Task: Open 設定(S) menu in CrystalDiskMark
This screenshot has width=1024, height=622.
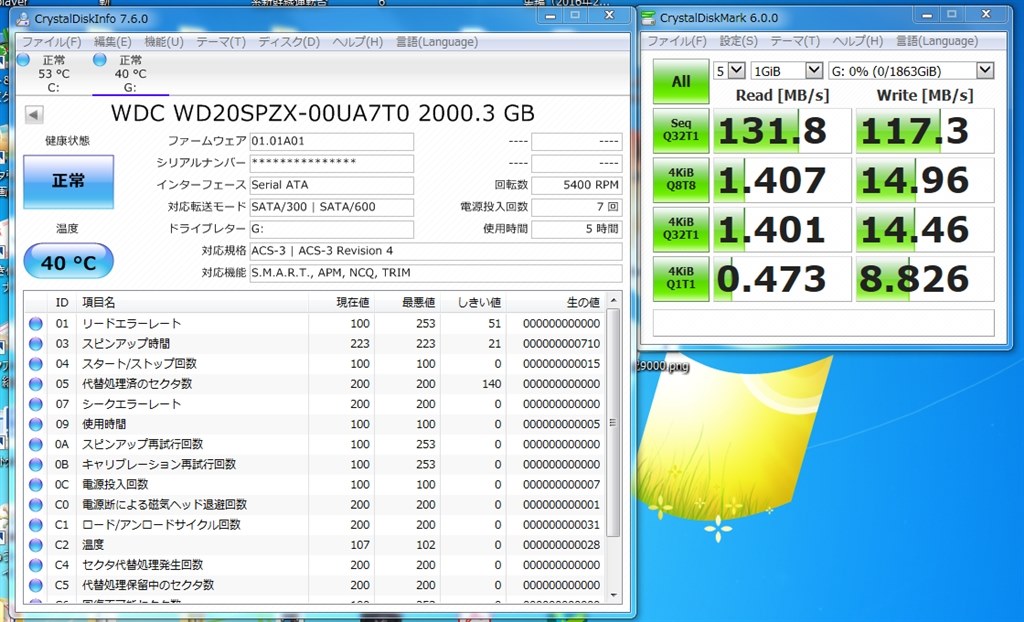Action: coord(738,41)
